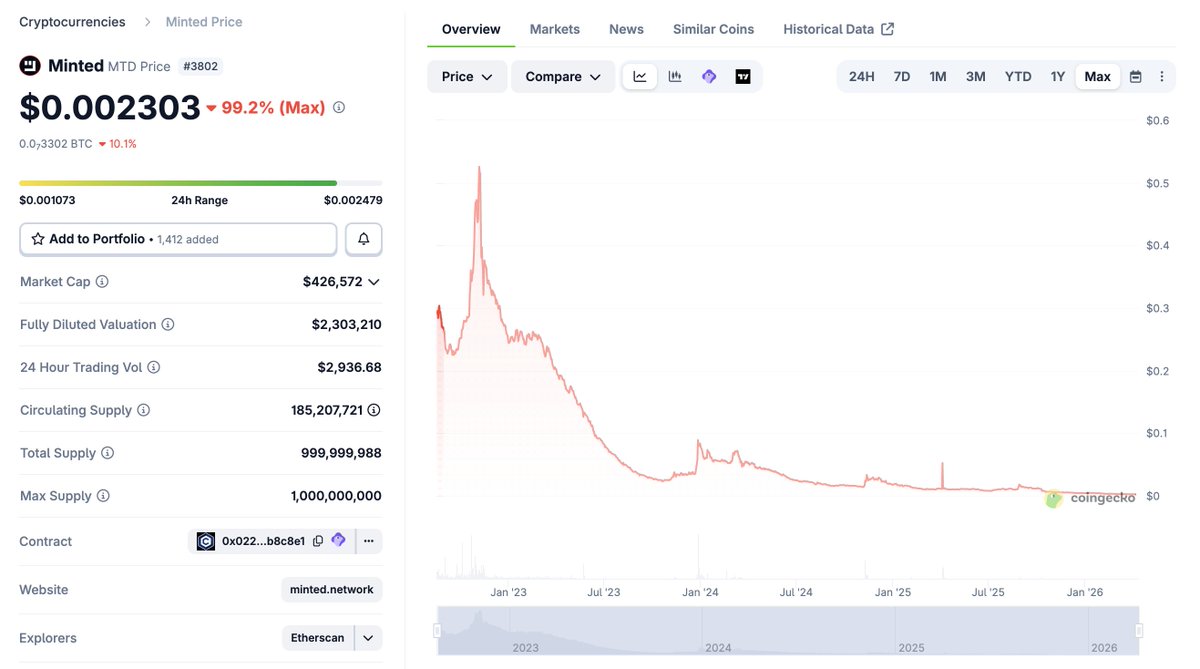Screen dimensions: 1200x669
Task: Click the Minted Price breadcrumb text
Action: coord(204,22)
